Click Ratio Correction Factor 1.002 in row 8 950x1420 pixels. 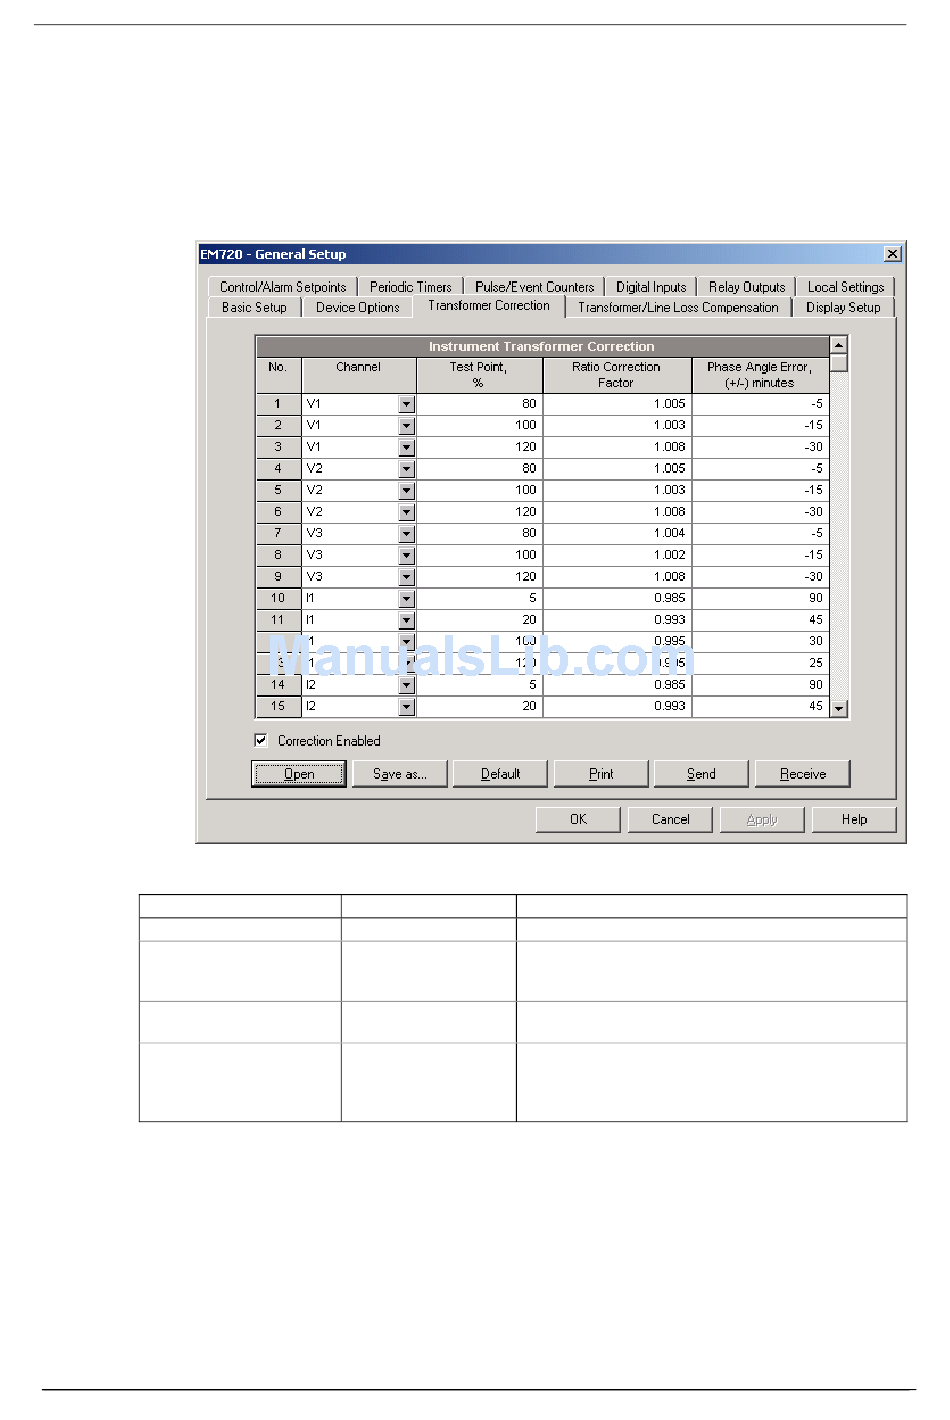click(617, 555)
